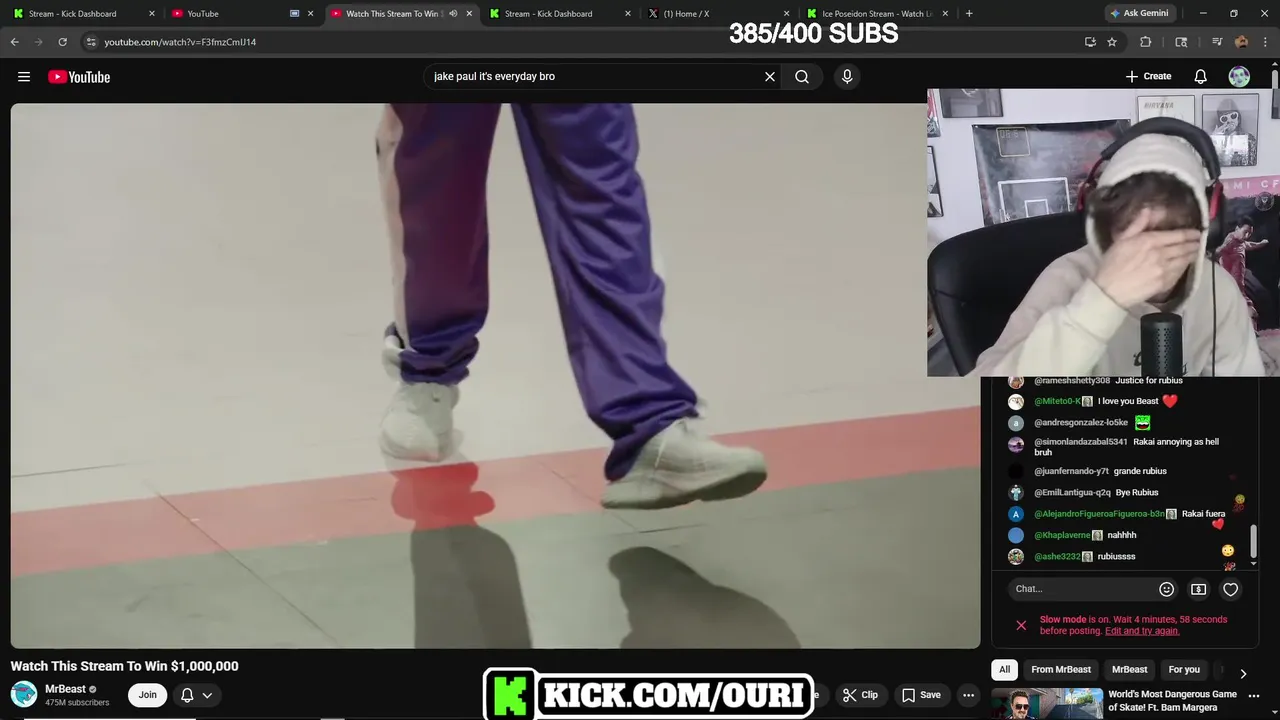1280x720 pixels.
Task: Expand the MrBeast notification bell dropdown
Action: [x=197, y=695]
